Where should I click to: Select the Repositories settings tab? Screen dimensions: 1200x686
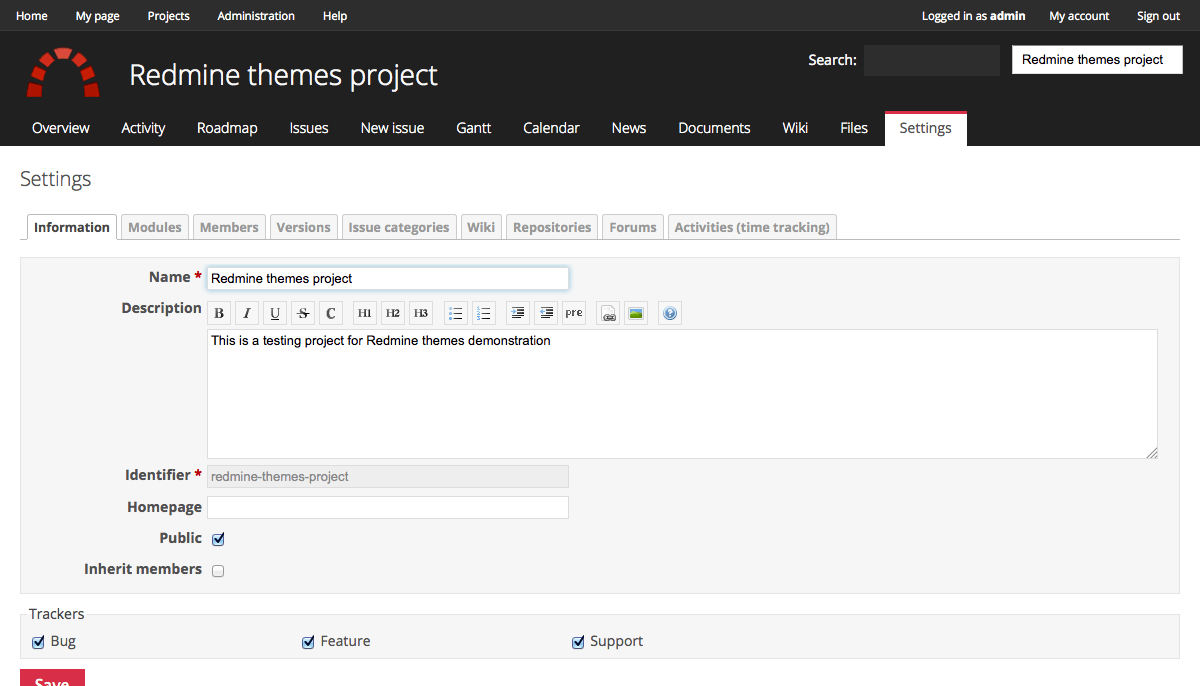(x=552, y=227)
